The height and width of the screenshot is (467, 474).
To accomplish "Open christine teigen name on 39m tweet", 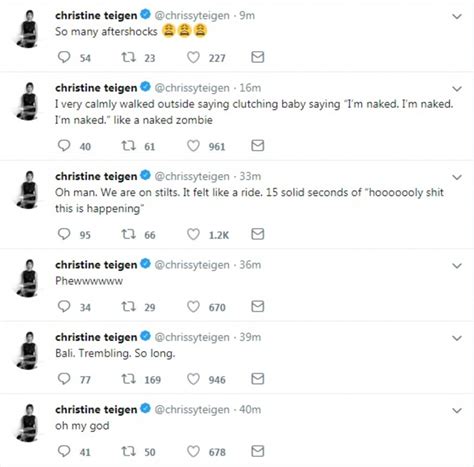I will coord(96,337).
